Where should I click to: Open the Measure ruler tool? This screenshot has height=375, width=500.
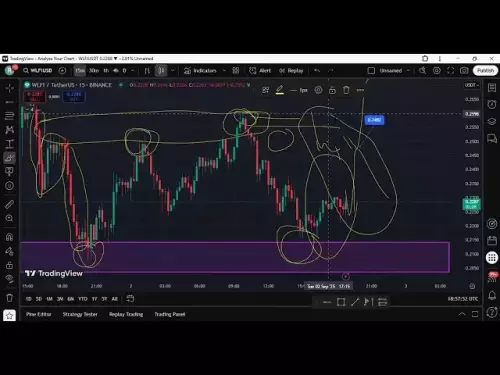(x=9, y=204)
